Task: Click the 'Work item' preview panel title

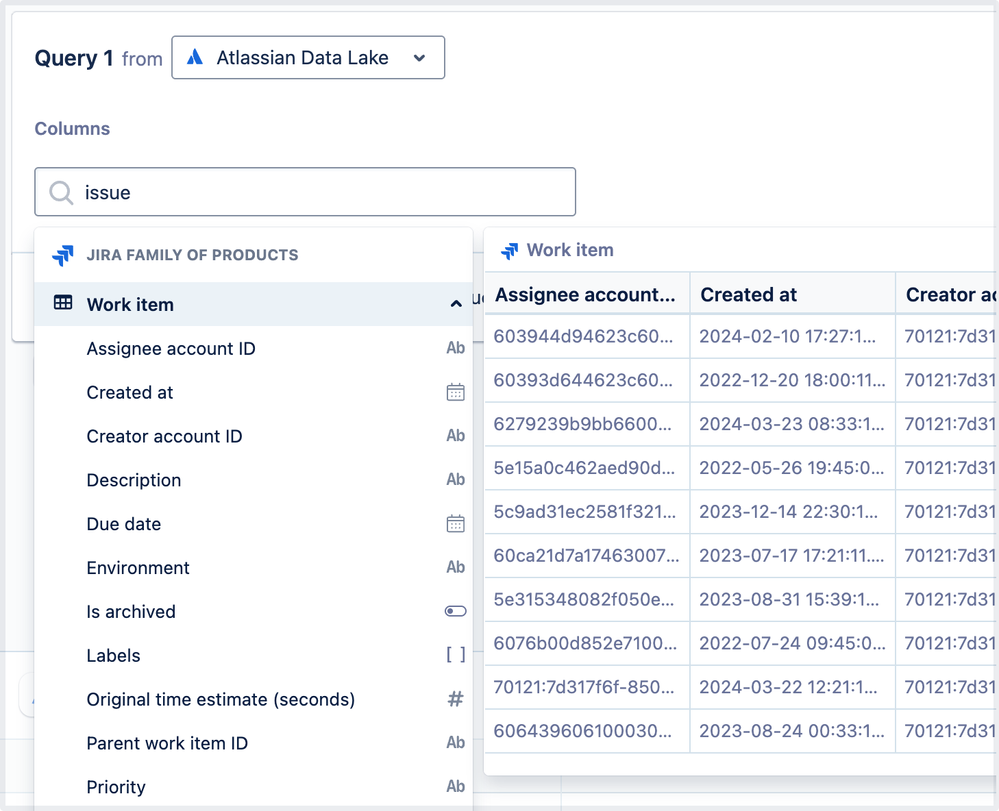Action: pyautogui.click(x=570, y=250)
